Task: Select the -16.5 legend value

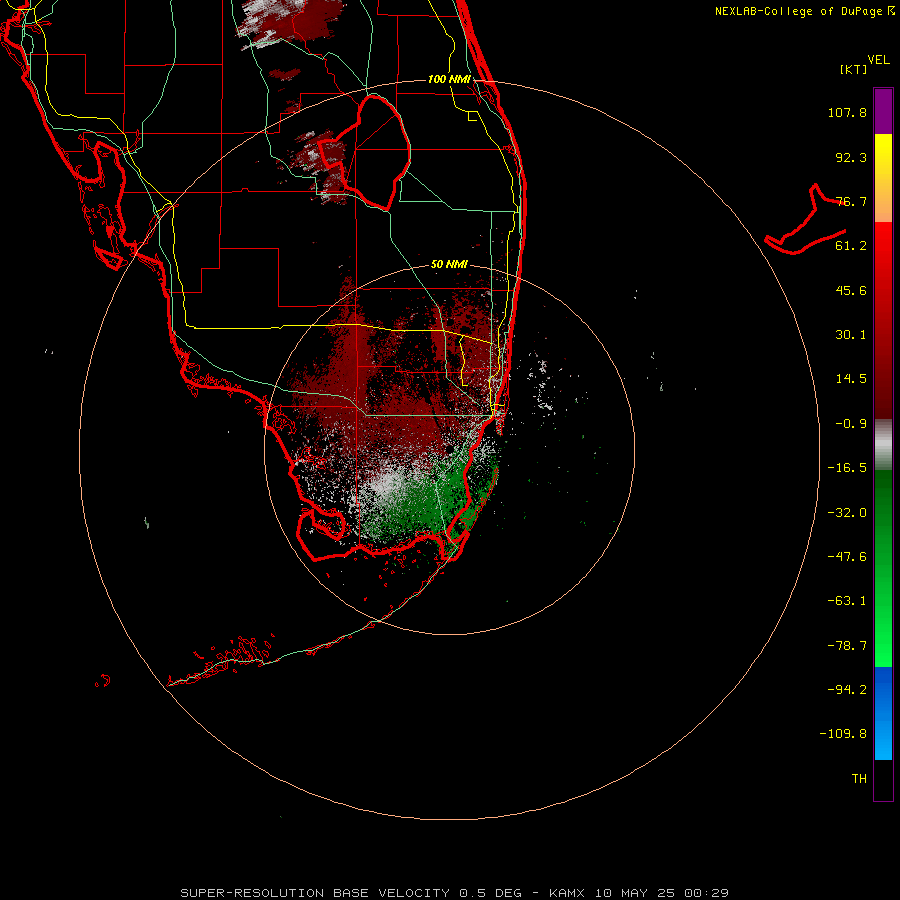Action: pyautogui.click(x=847, y=468)
